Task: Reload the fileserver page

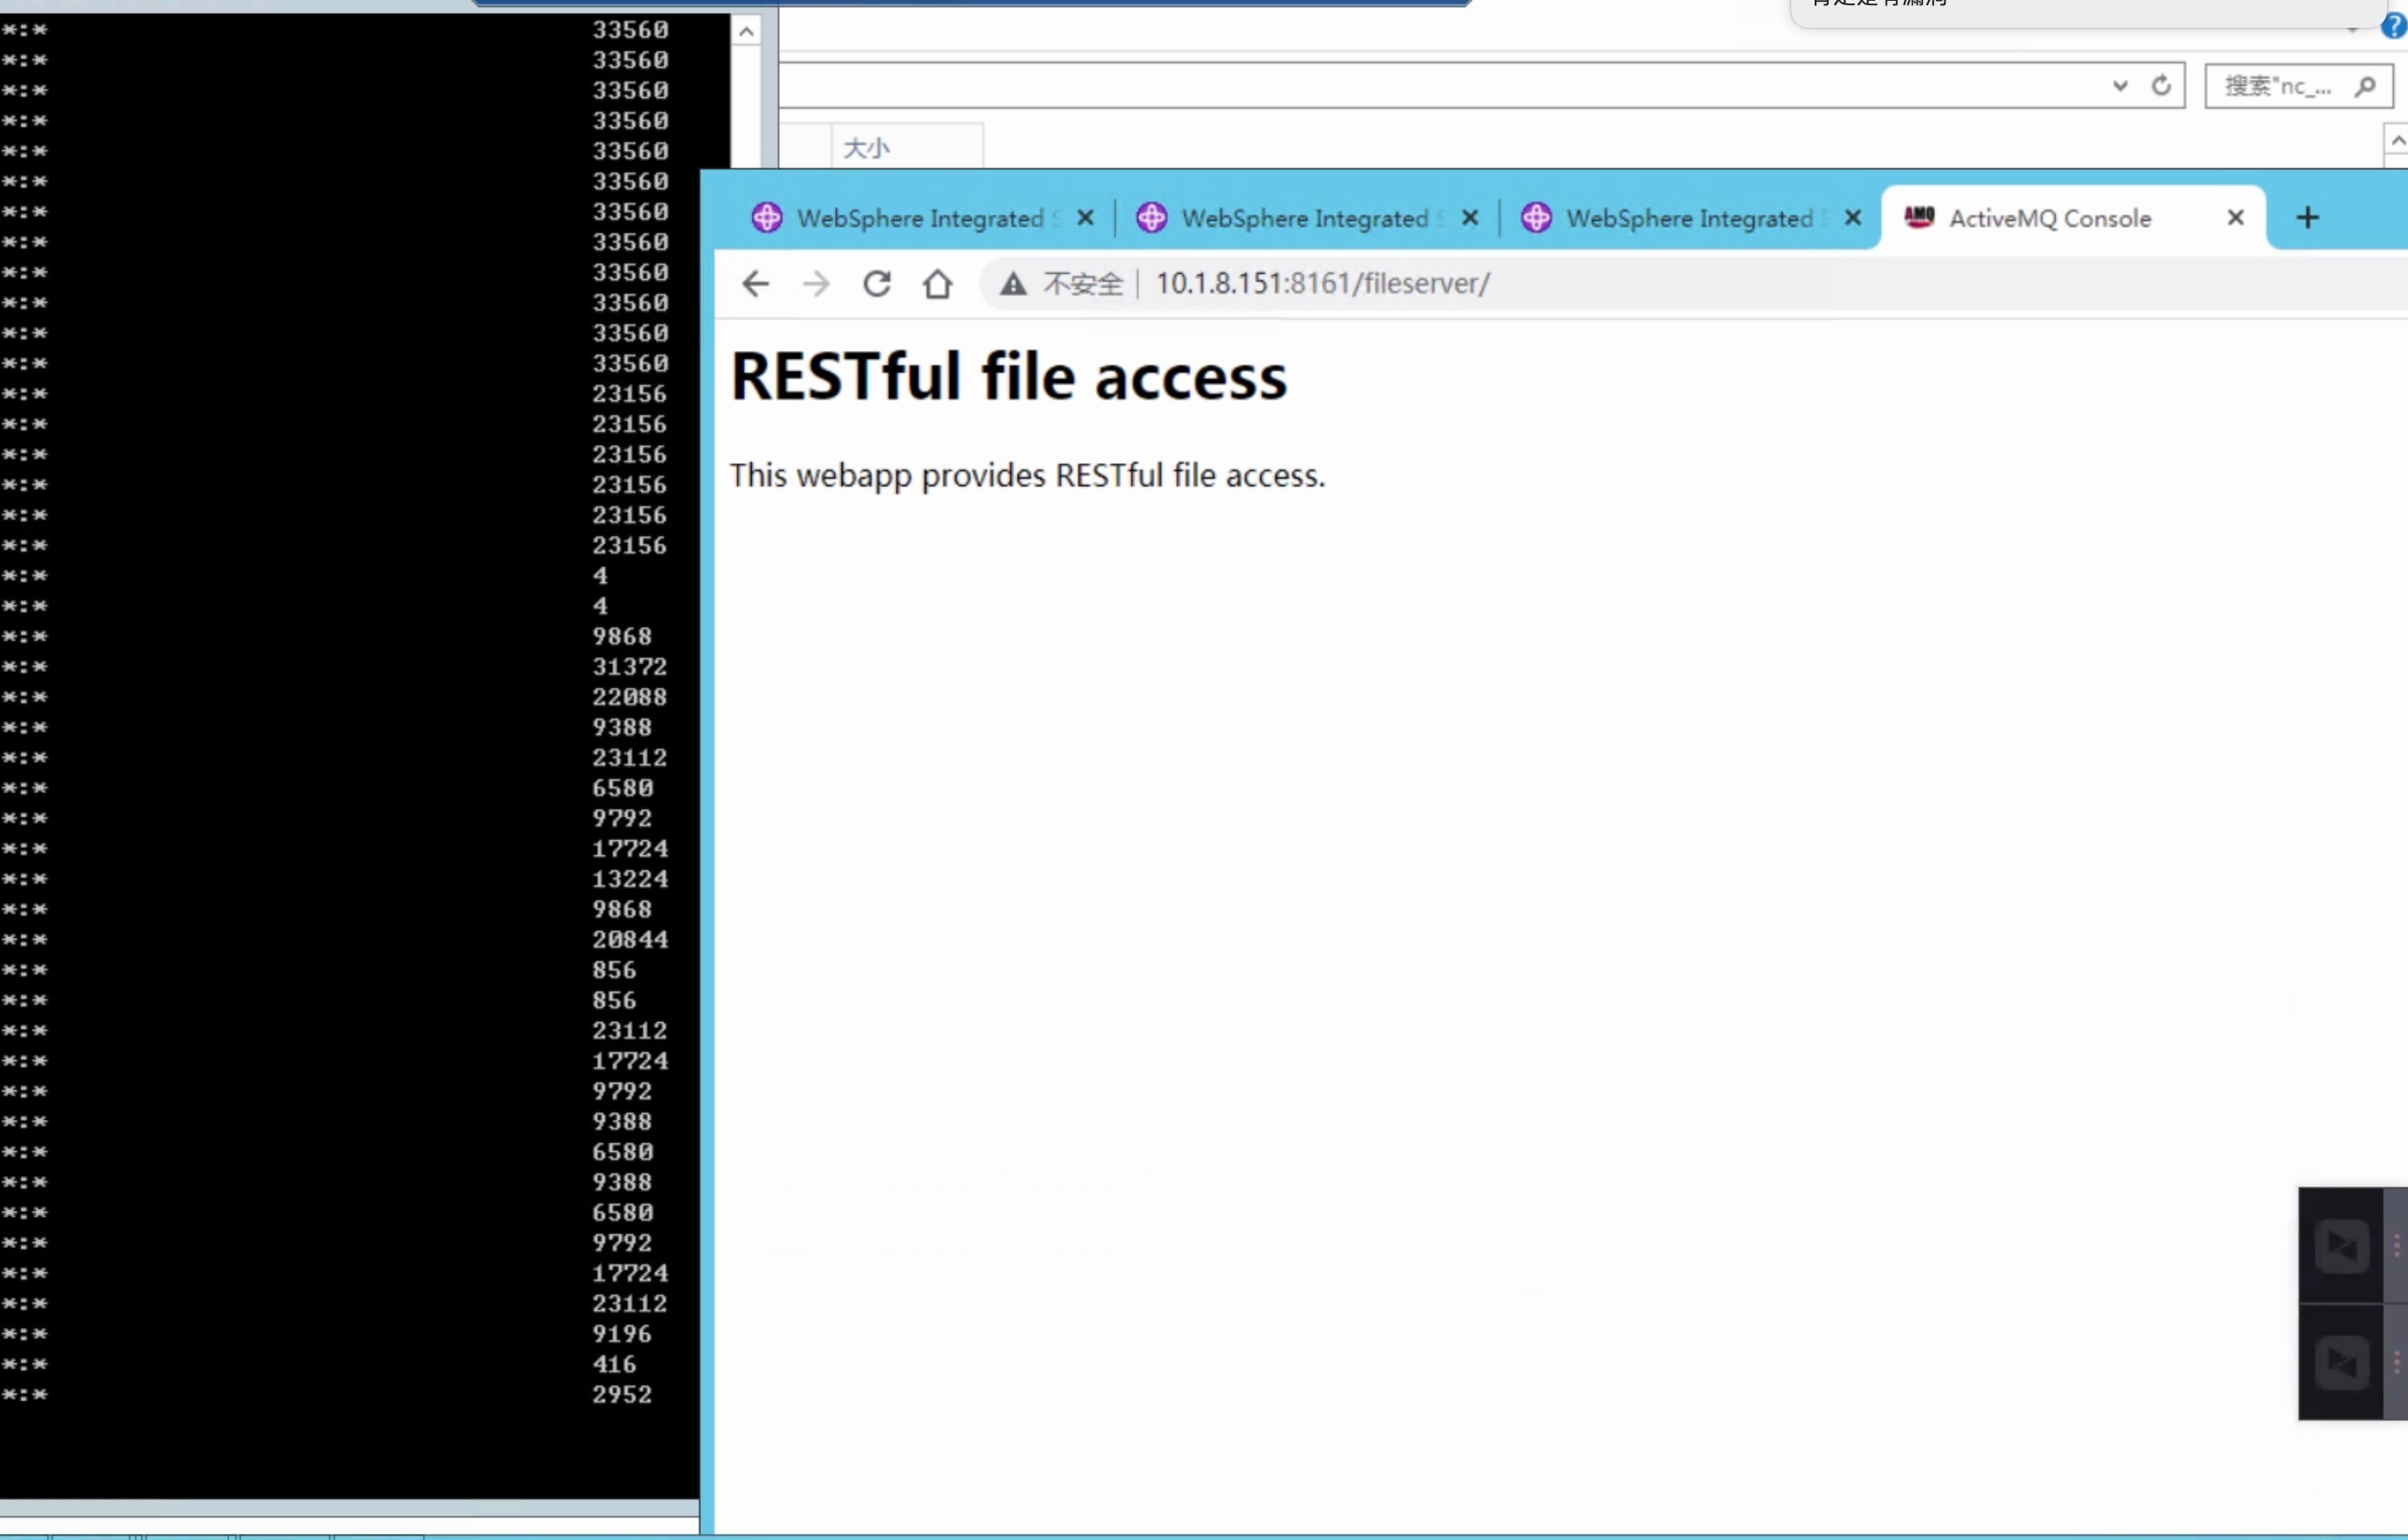Action: tap(877, 284)
